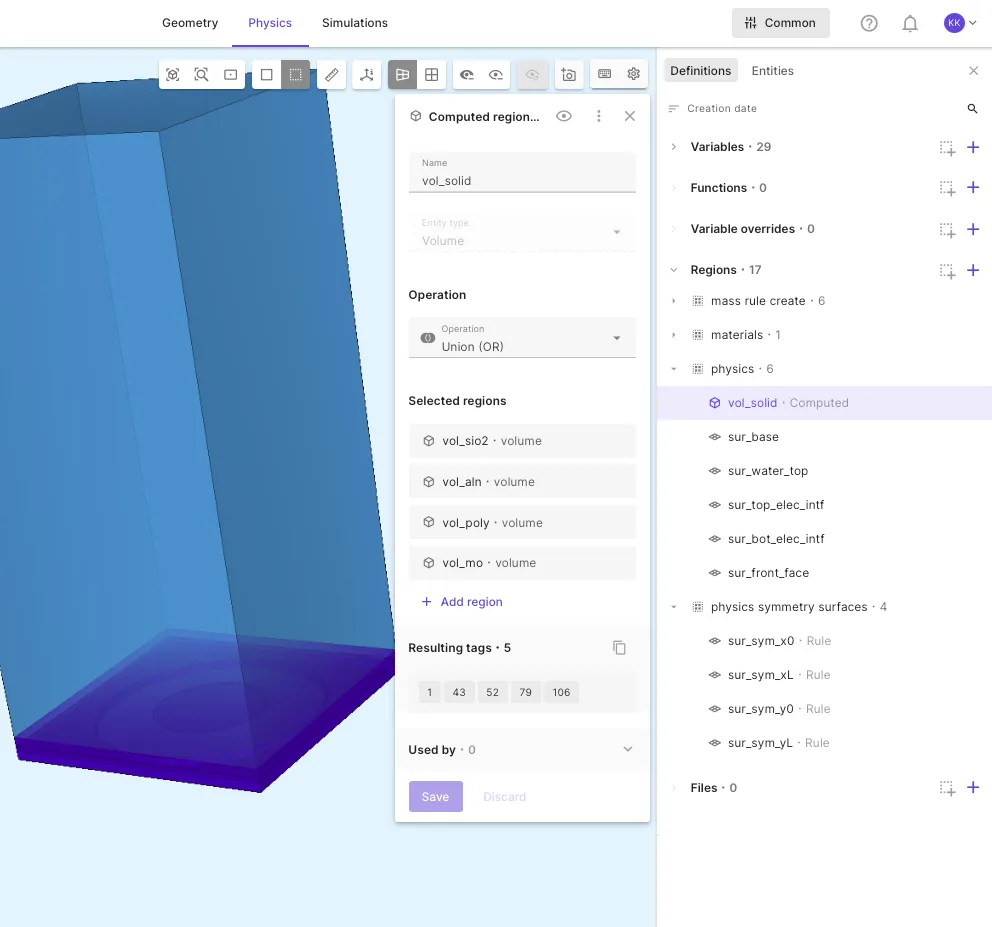Select the vol_poly volume region
This screenshot has height=927, width=992.
tap(522, 523)
